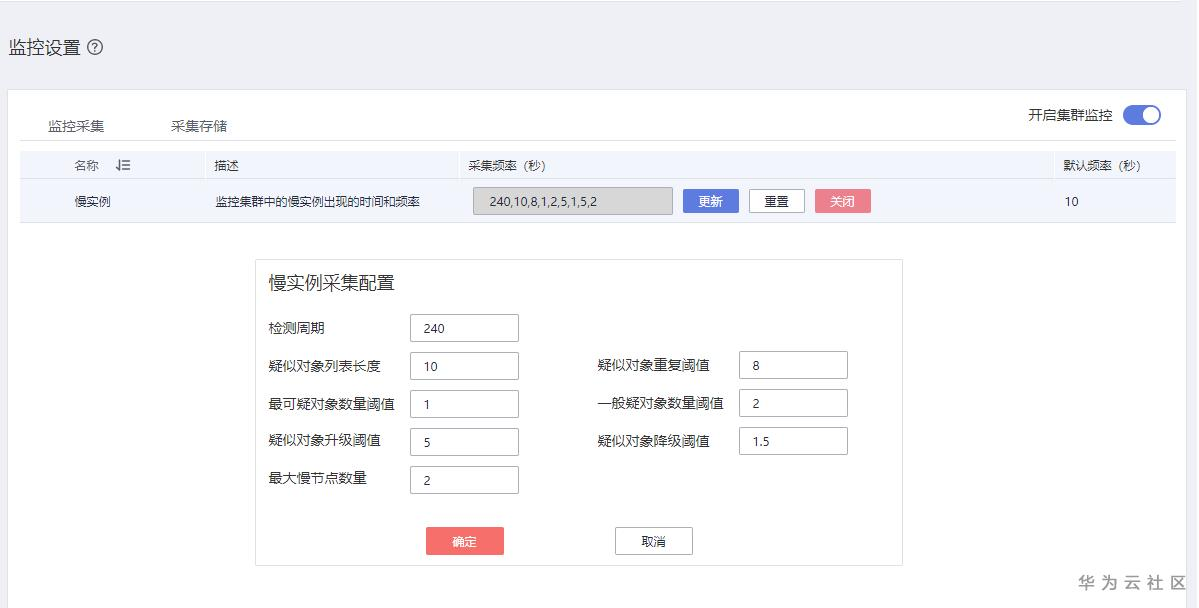
Task: Click the 疑似对象列表长度 input box
Action: (x=464, y=366)
